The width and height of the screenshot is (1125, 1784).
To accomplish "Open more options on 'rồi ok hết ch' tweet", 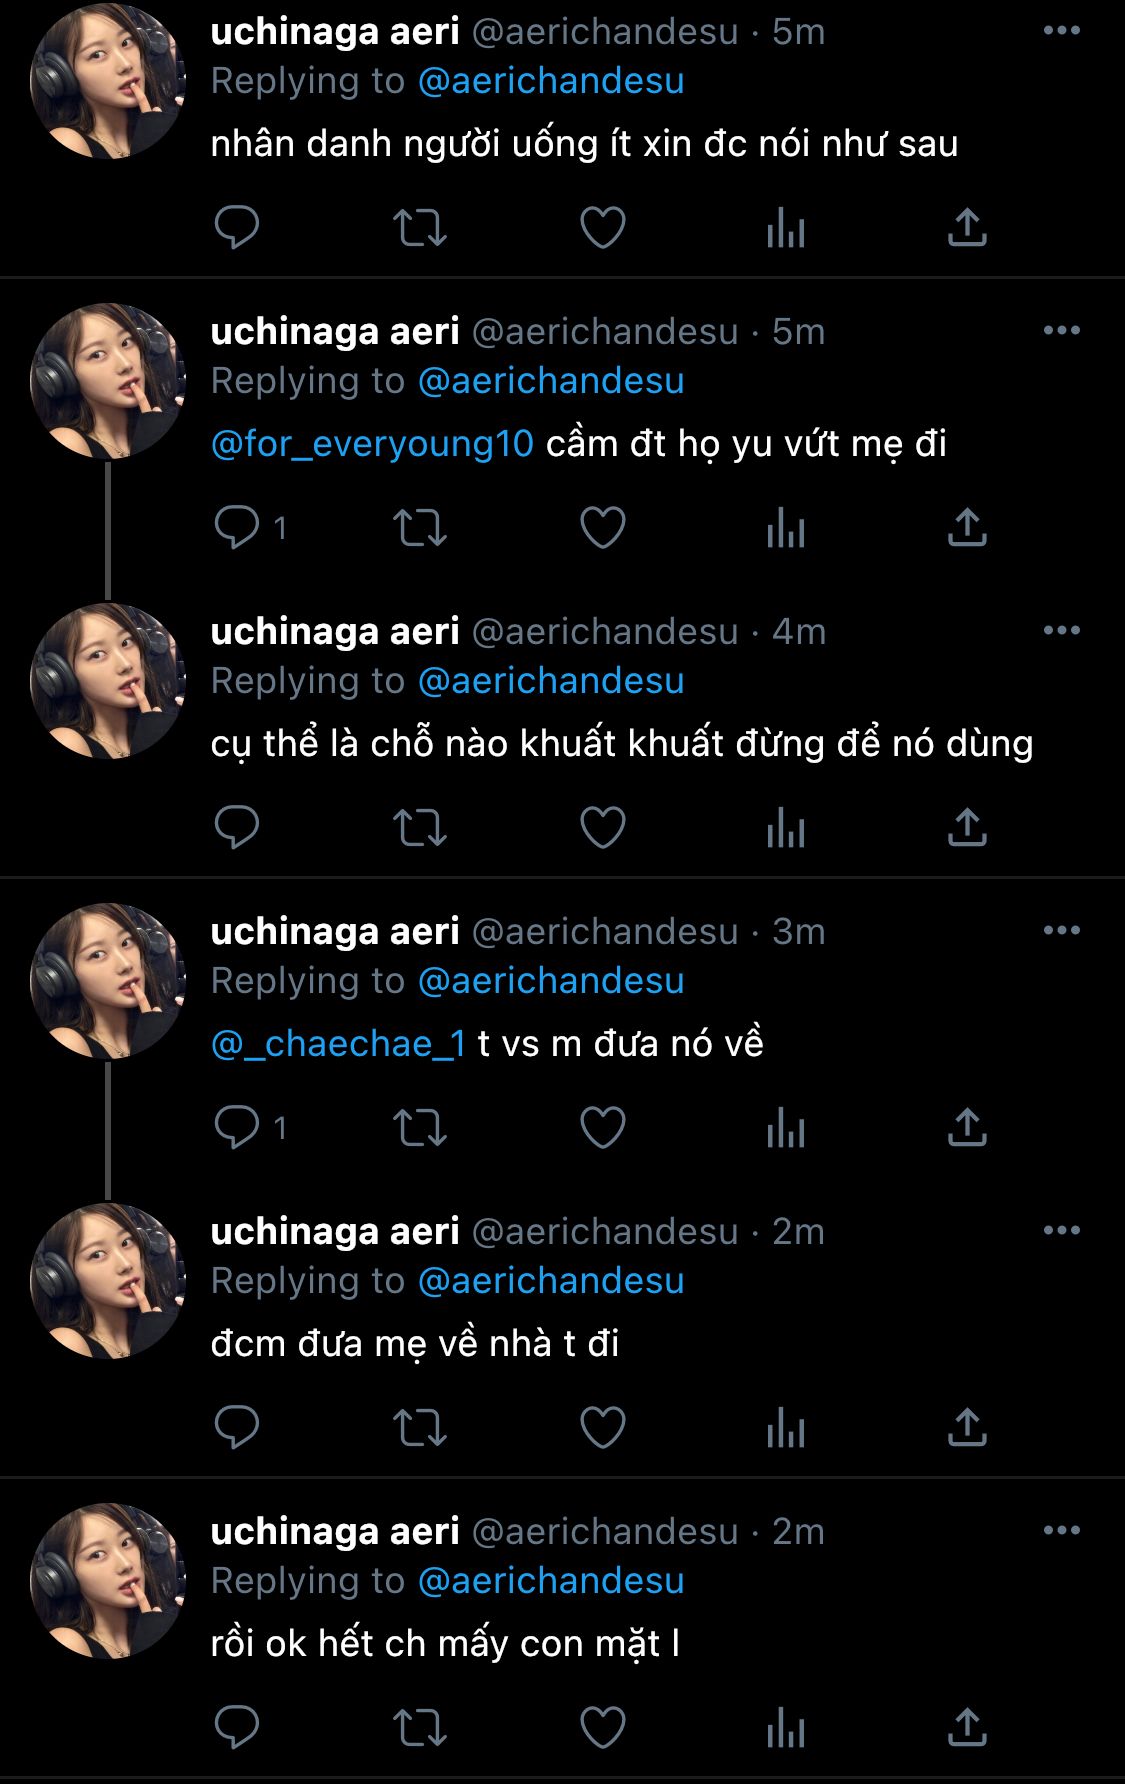I will (1061, 1531).
